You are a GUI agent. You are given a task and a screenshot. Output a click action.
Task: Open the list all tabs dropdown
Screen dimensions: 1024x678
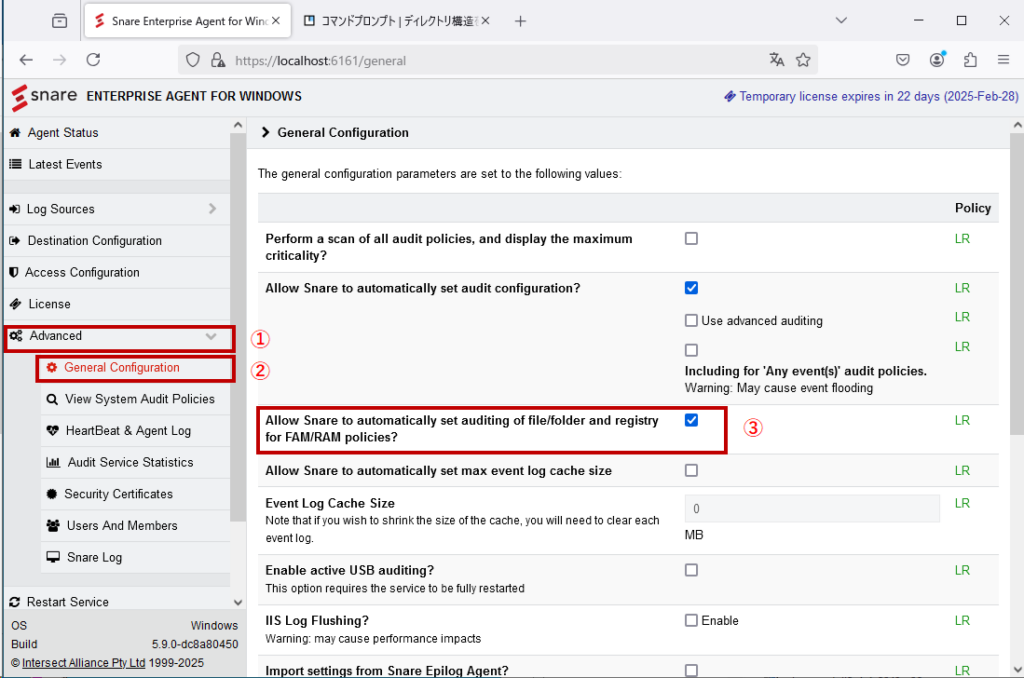pos(841,21)
